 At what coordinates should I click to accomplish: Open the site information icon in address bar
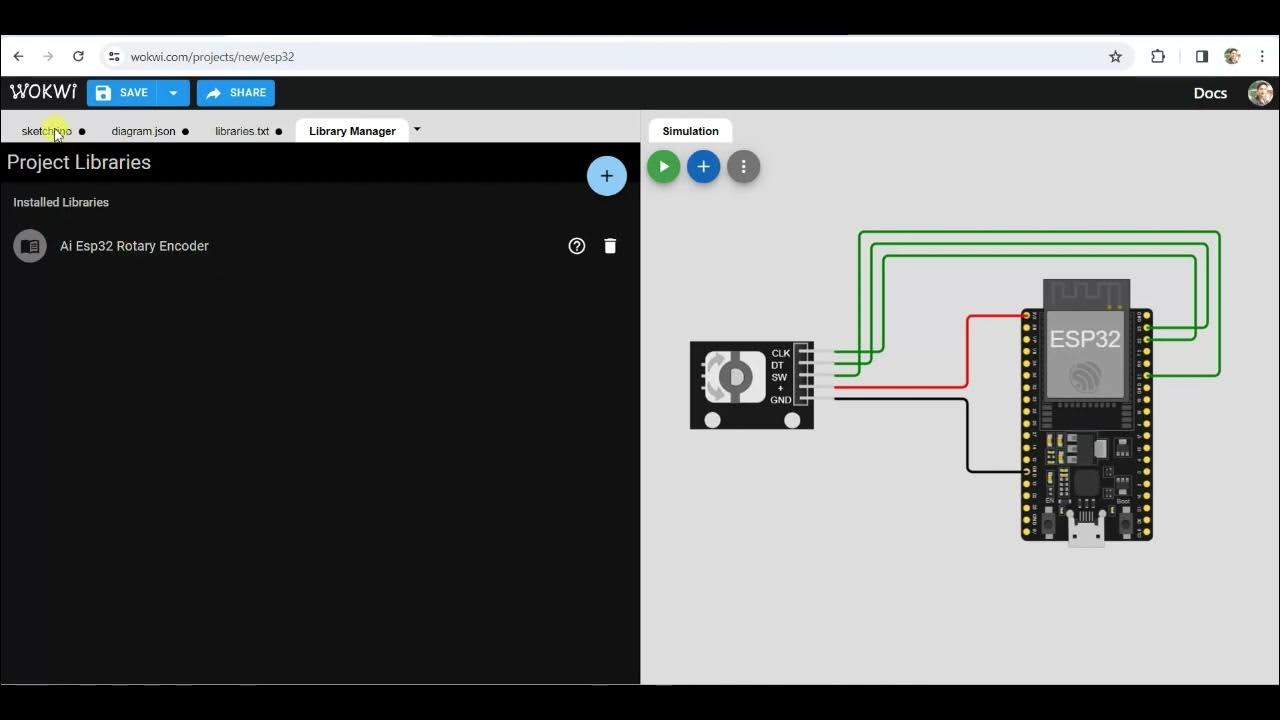(113, 57)
